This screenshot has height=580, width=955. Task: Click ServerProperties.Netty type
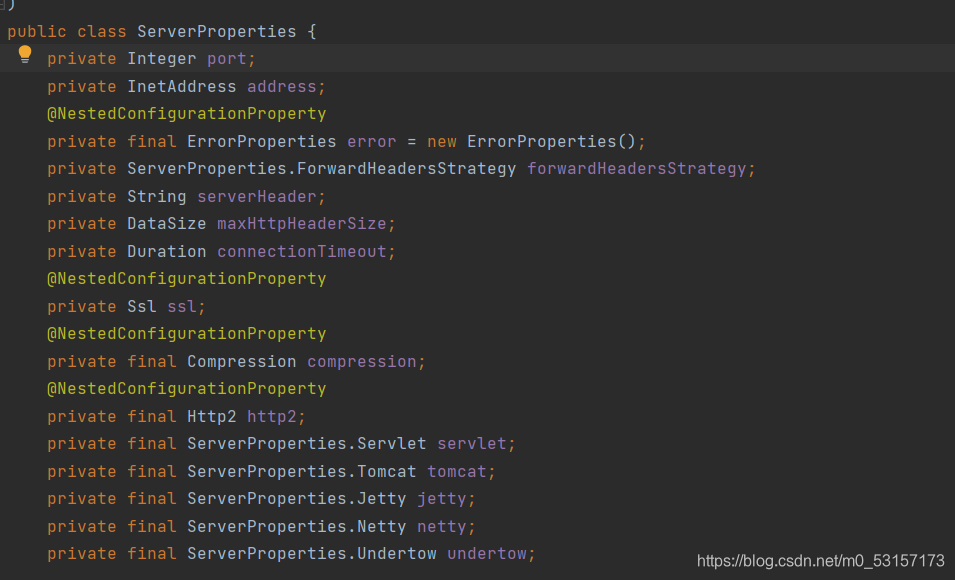click(297, 526)
